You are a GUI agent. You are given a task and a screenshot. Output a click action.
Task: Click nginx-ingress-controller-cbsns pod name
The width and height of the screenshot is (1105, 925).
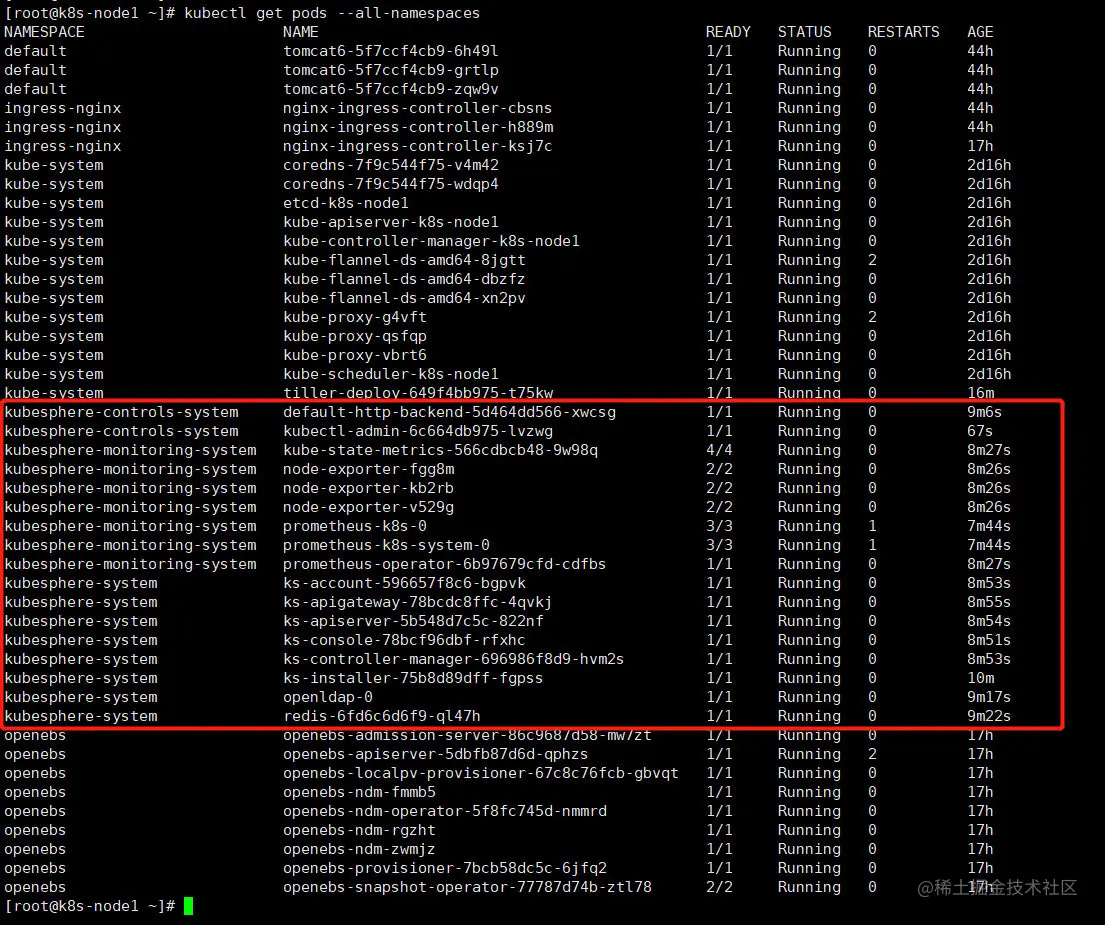coord(417,108)
